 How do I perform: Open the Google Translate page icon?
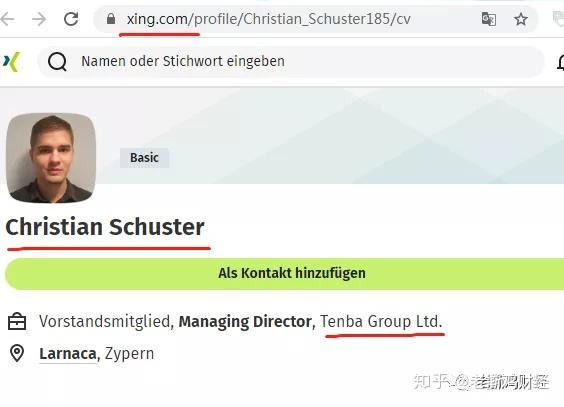pos(488,19)
